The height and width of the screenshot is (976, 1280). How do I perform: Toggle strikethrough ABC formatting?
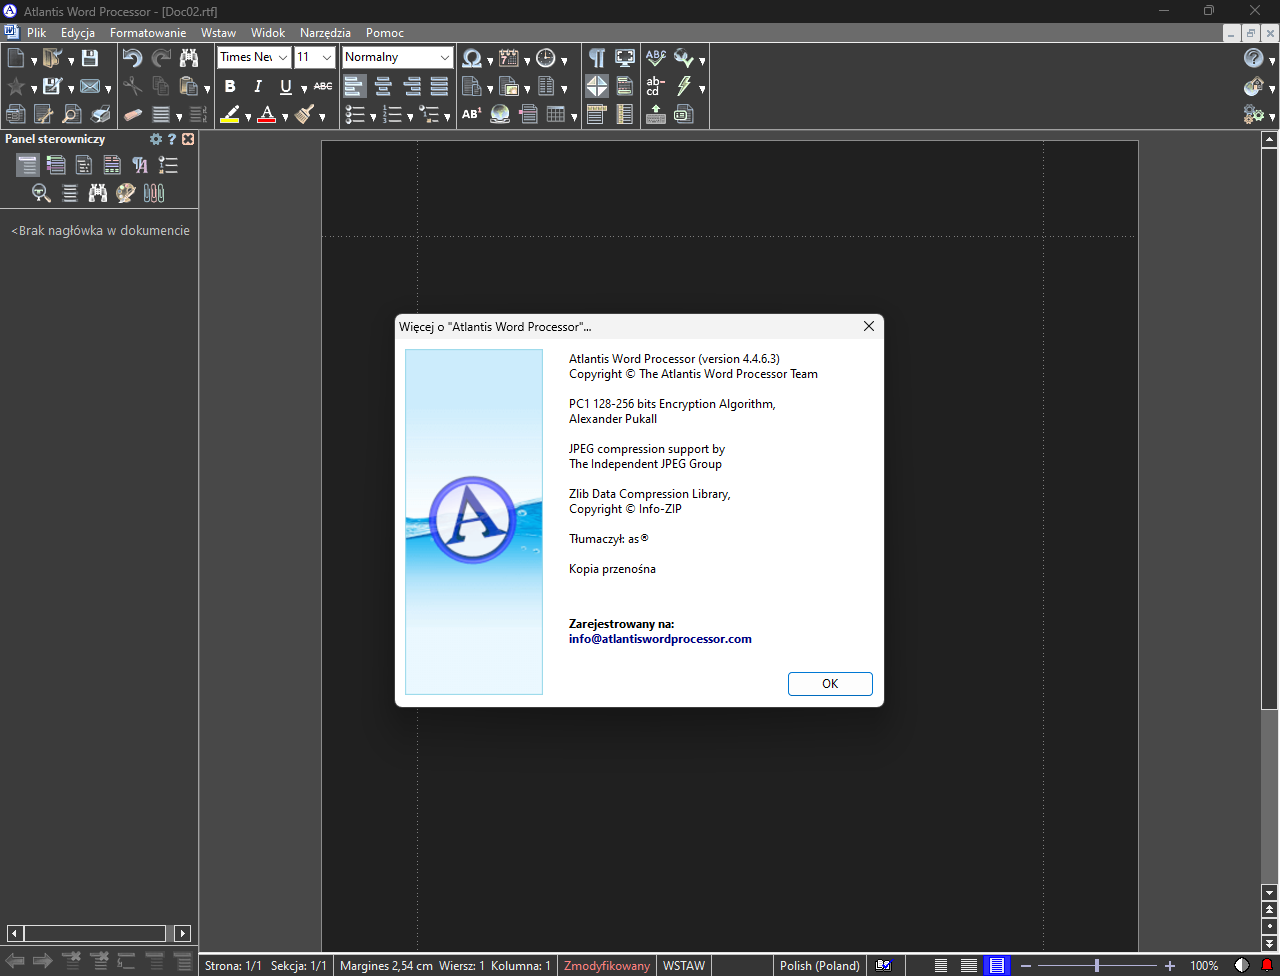[323, 86]
